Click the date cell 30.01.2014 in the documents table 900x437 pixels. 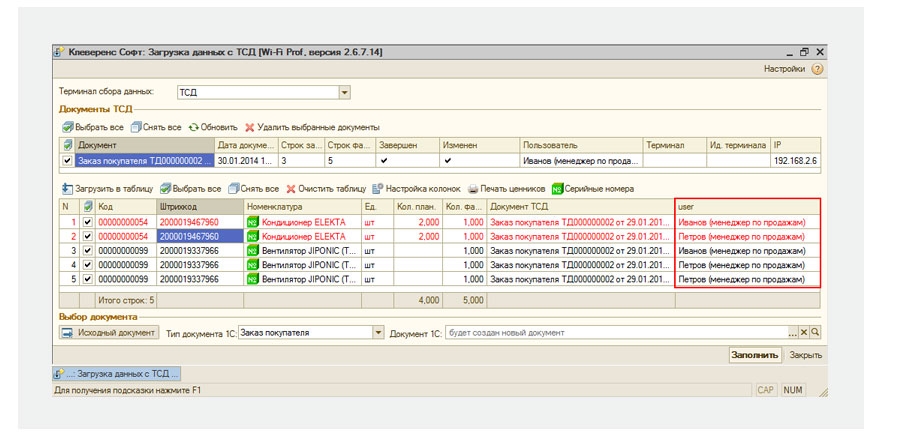point(247,161)
